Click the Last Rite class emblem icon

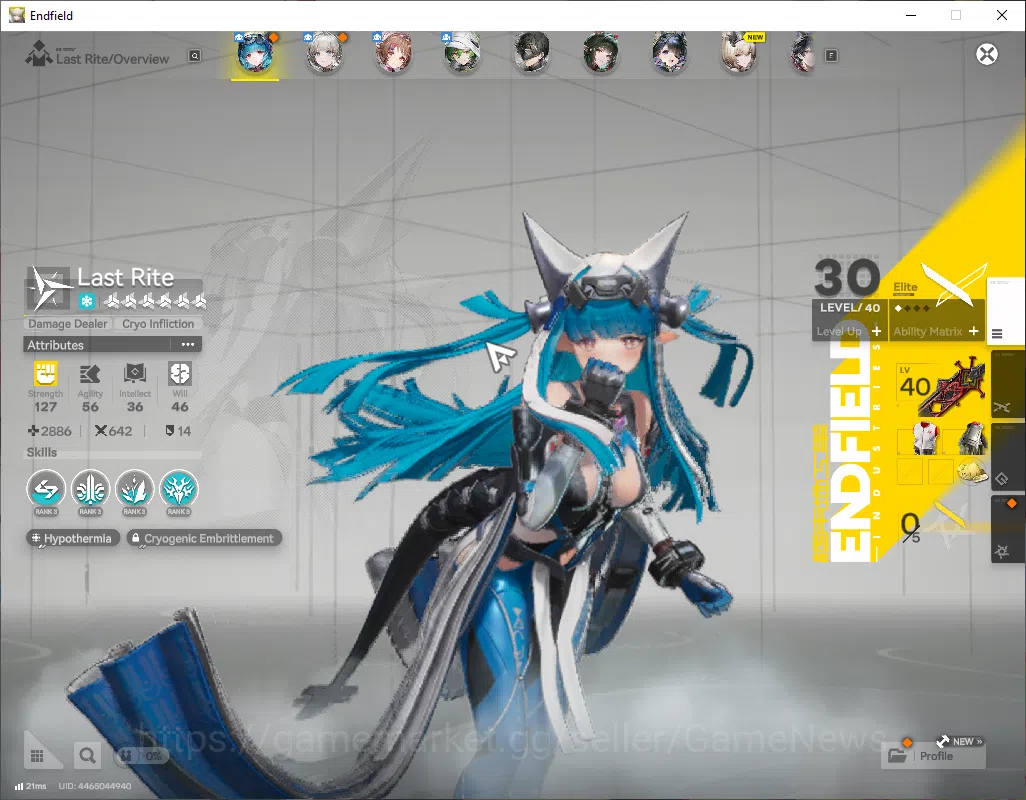[x=48, y=288]
